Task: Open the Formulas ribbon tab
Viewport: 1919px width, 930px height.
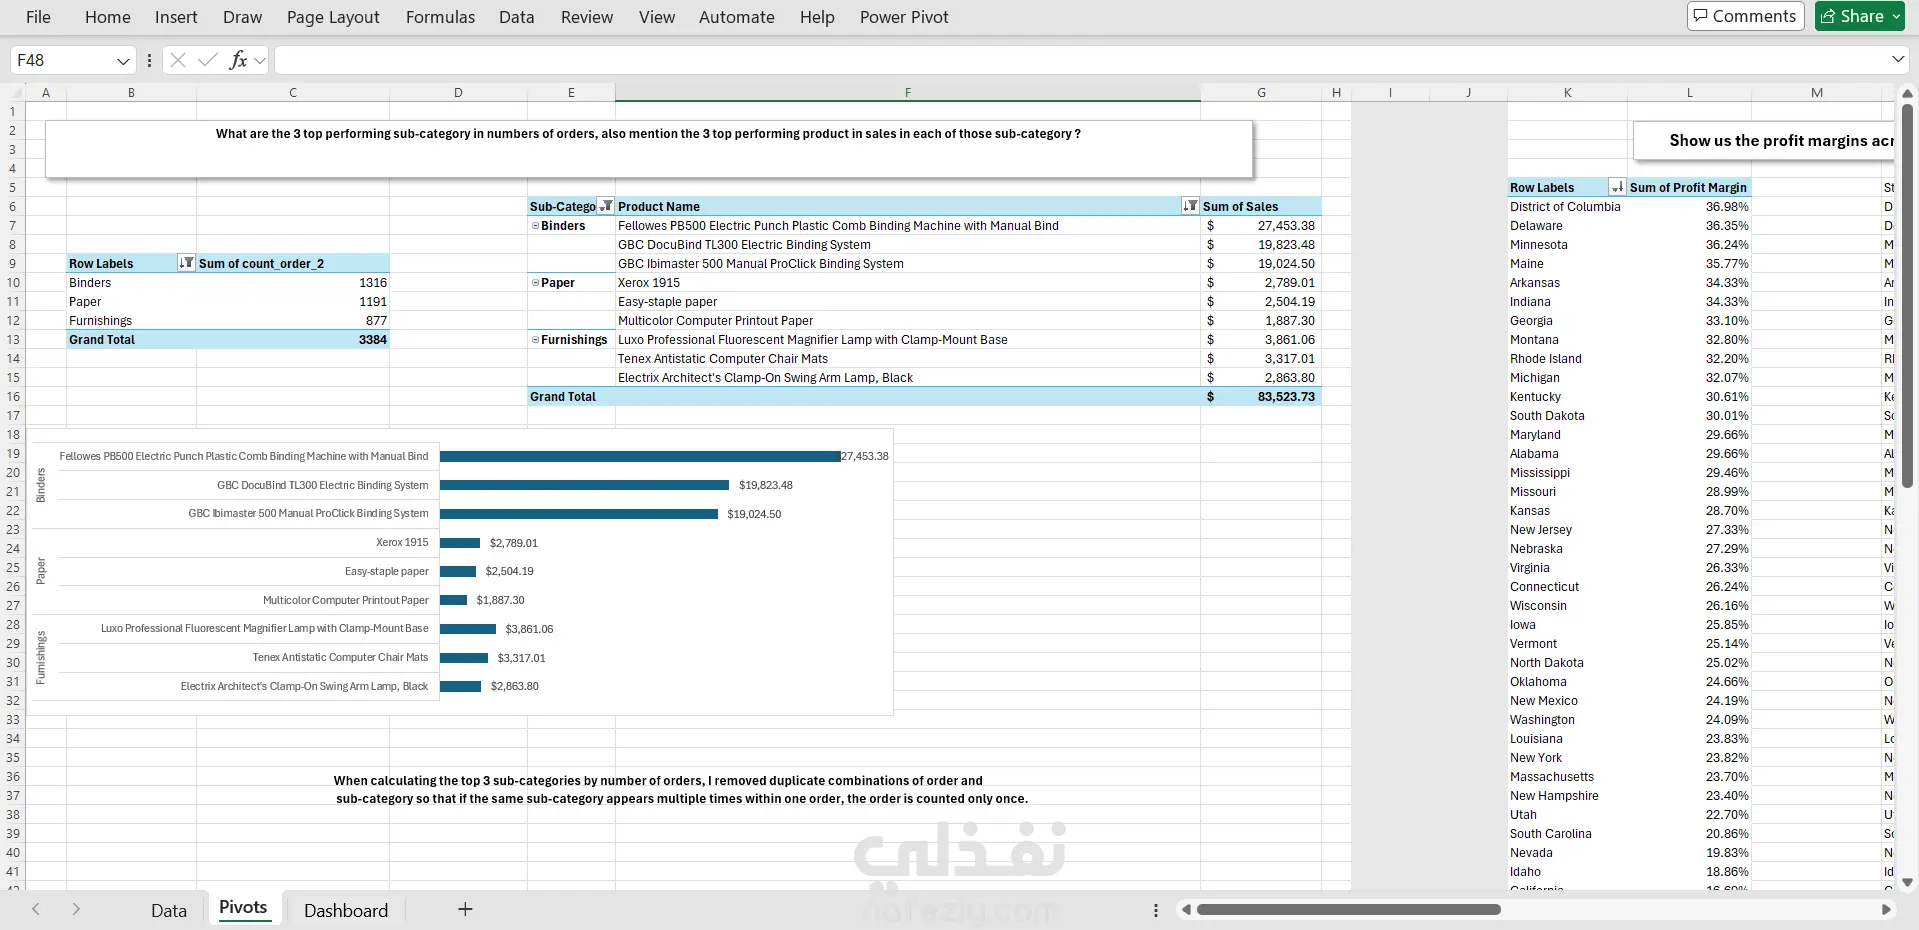Action: [x=440, y=17]
